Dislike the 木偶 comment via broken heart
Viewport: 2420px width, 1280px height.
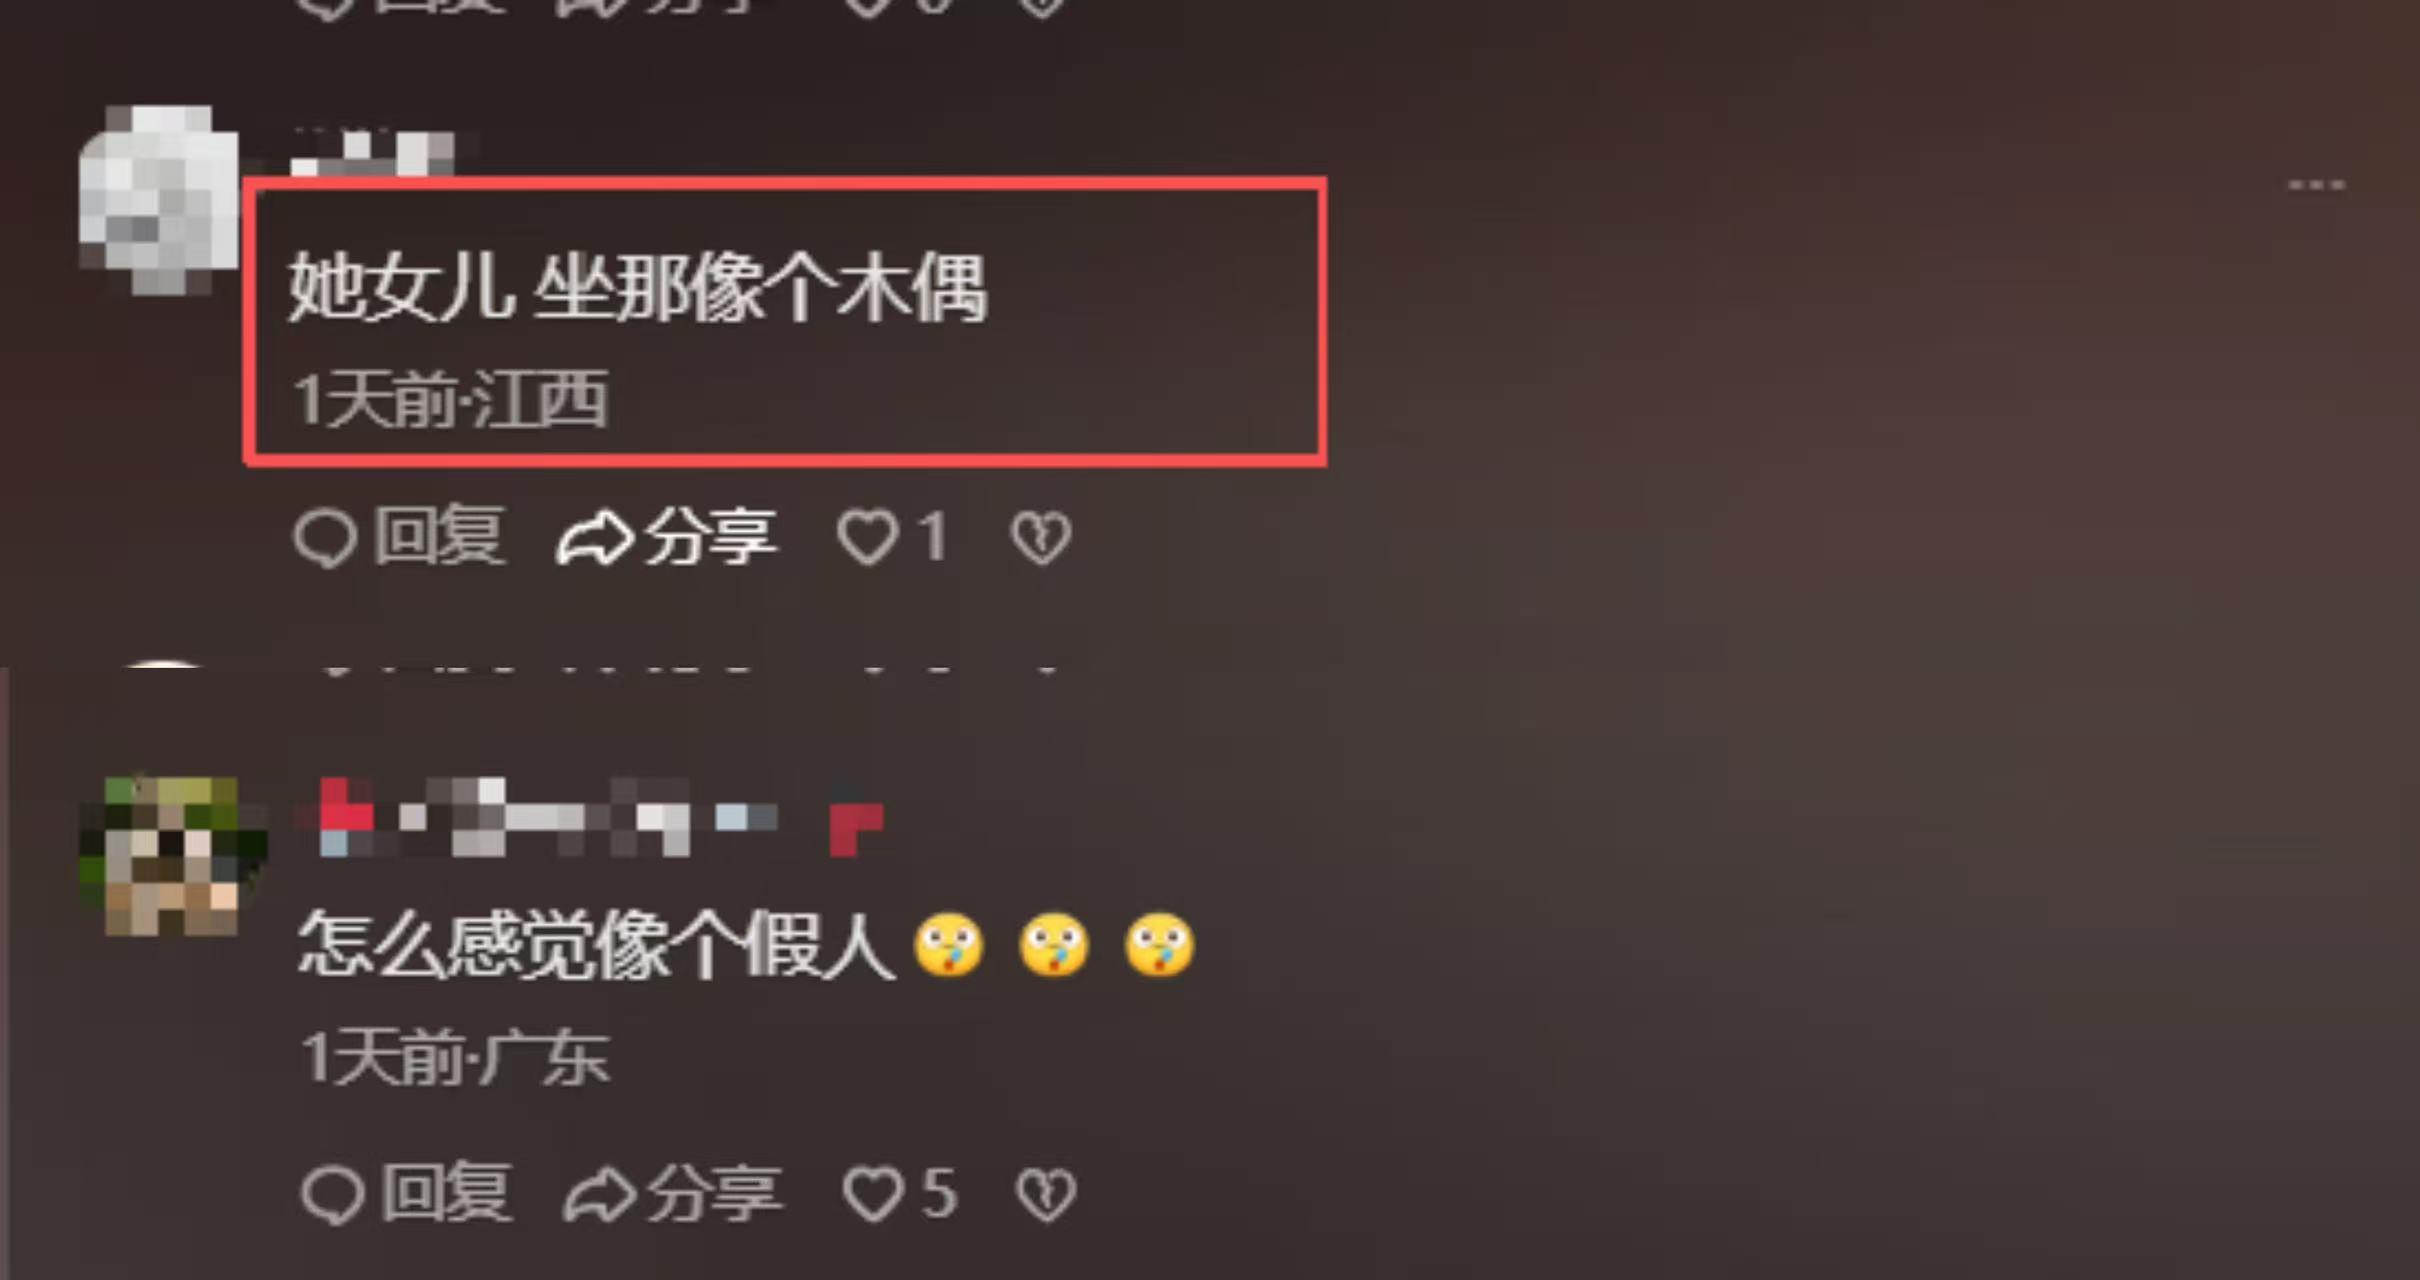coord(1040,538)
